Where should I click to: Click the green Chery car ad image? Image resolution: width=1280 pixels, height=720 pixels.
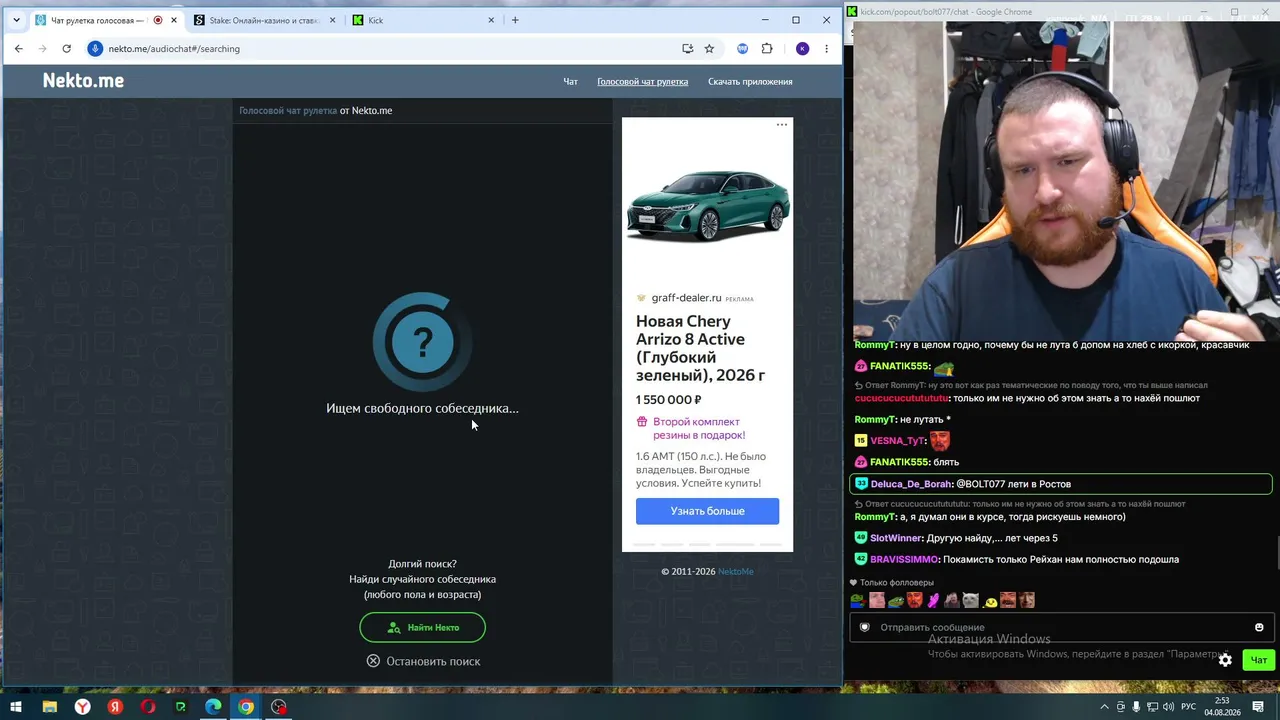pos(707,205)
